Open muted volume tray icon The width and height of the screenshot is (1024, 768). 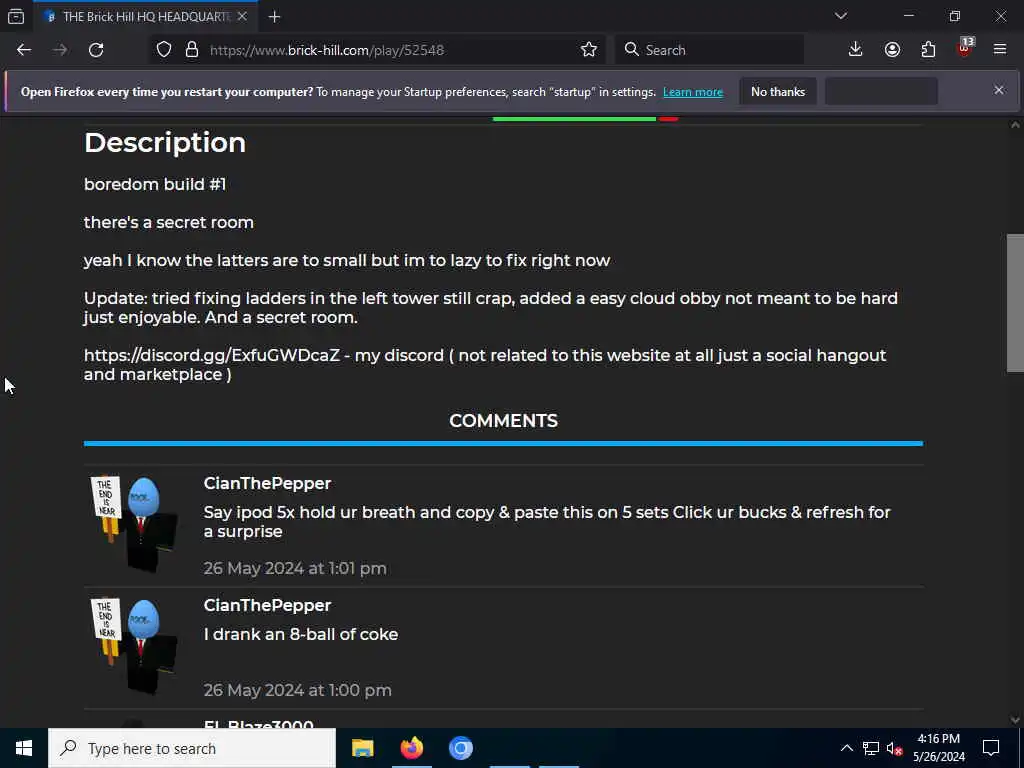point(894,748)
